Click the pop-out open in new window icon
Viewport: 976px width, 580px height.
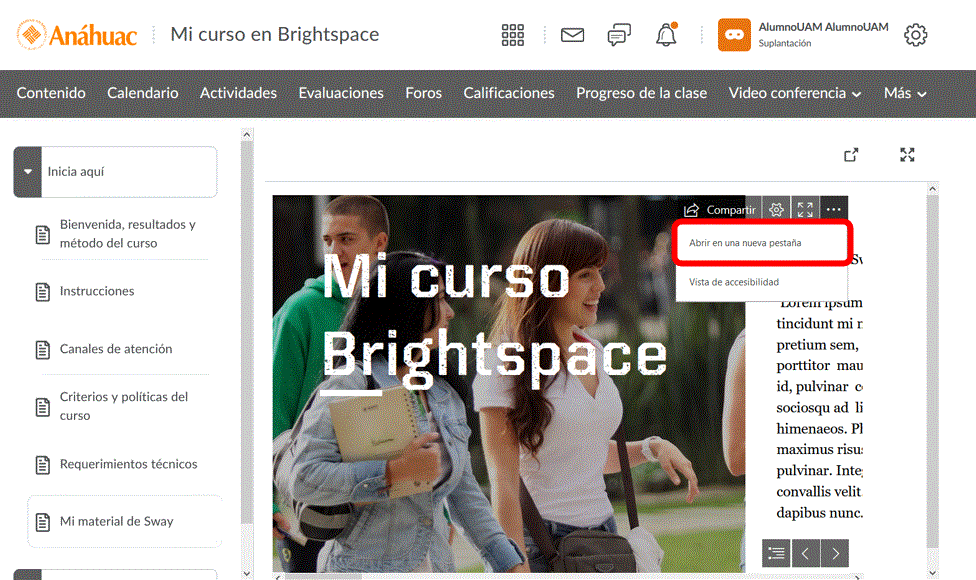coord(851,155)
